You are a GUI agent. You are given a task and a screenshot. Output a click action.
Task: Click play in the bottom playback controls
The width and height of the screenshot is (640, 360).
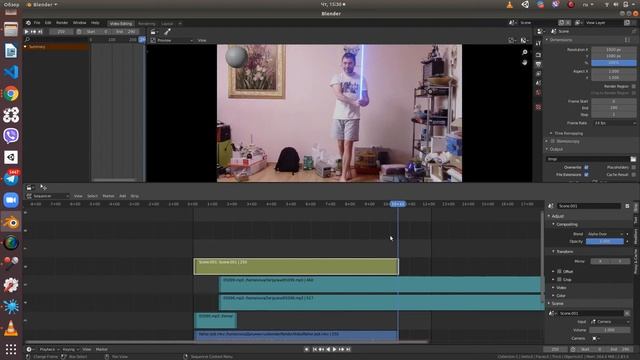335,349
